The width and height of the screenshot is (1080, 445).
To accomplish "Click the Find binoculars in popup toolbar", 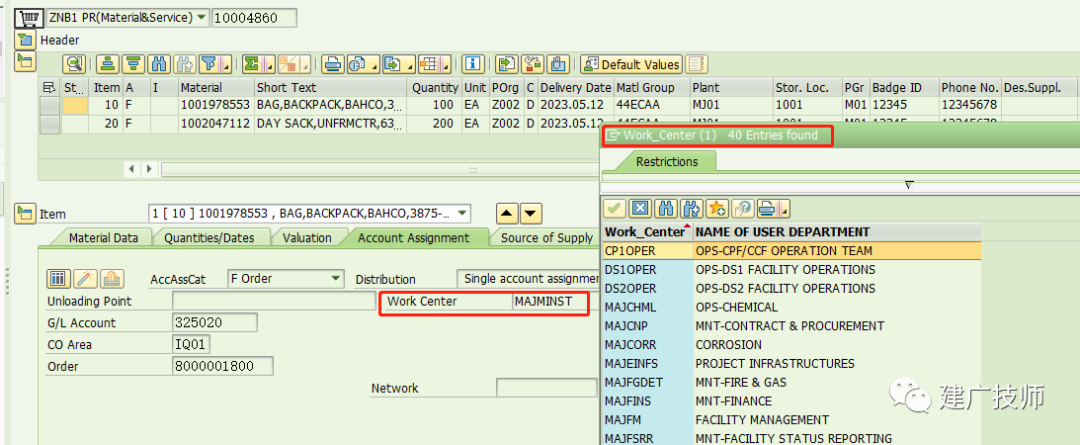I will click(666, 209).
